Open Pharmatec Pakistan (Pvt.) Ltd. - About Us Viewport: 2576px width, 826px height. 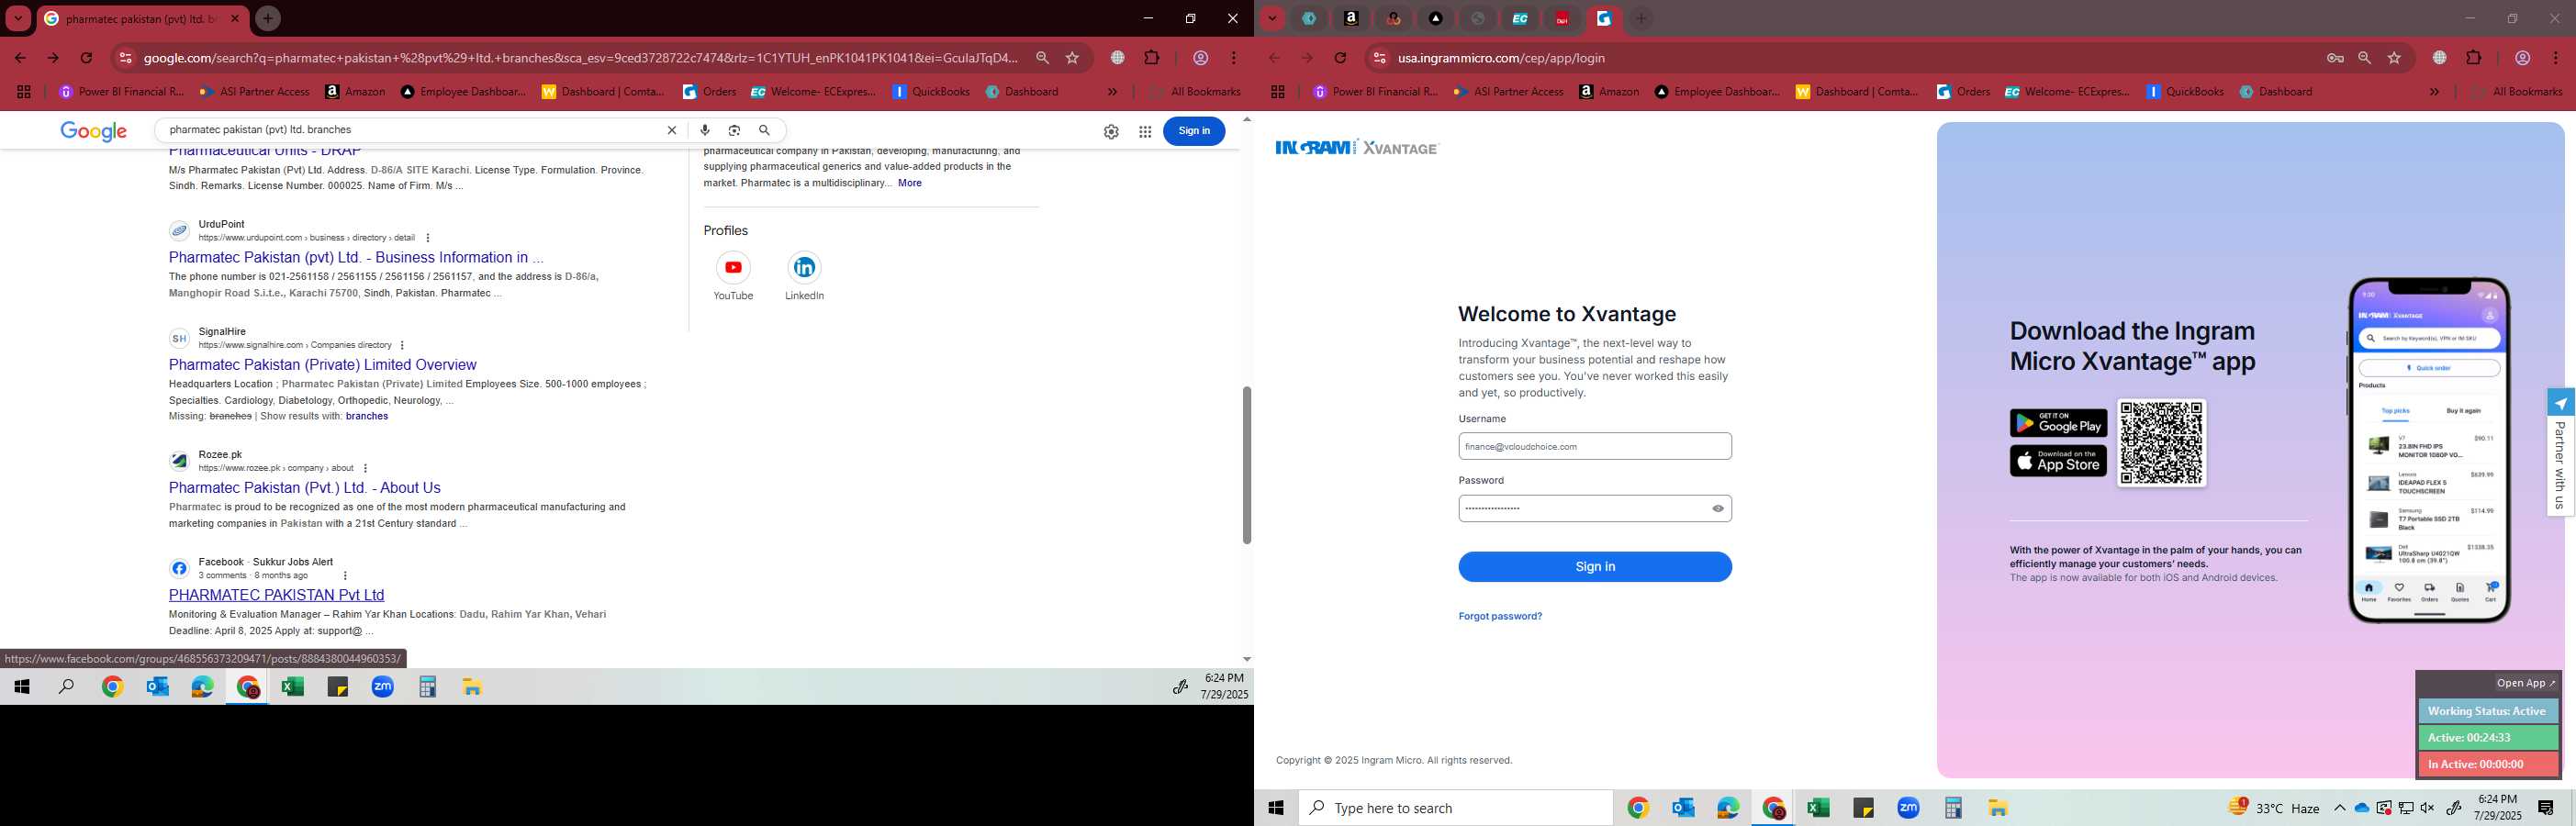coord(304,488)
